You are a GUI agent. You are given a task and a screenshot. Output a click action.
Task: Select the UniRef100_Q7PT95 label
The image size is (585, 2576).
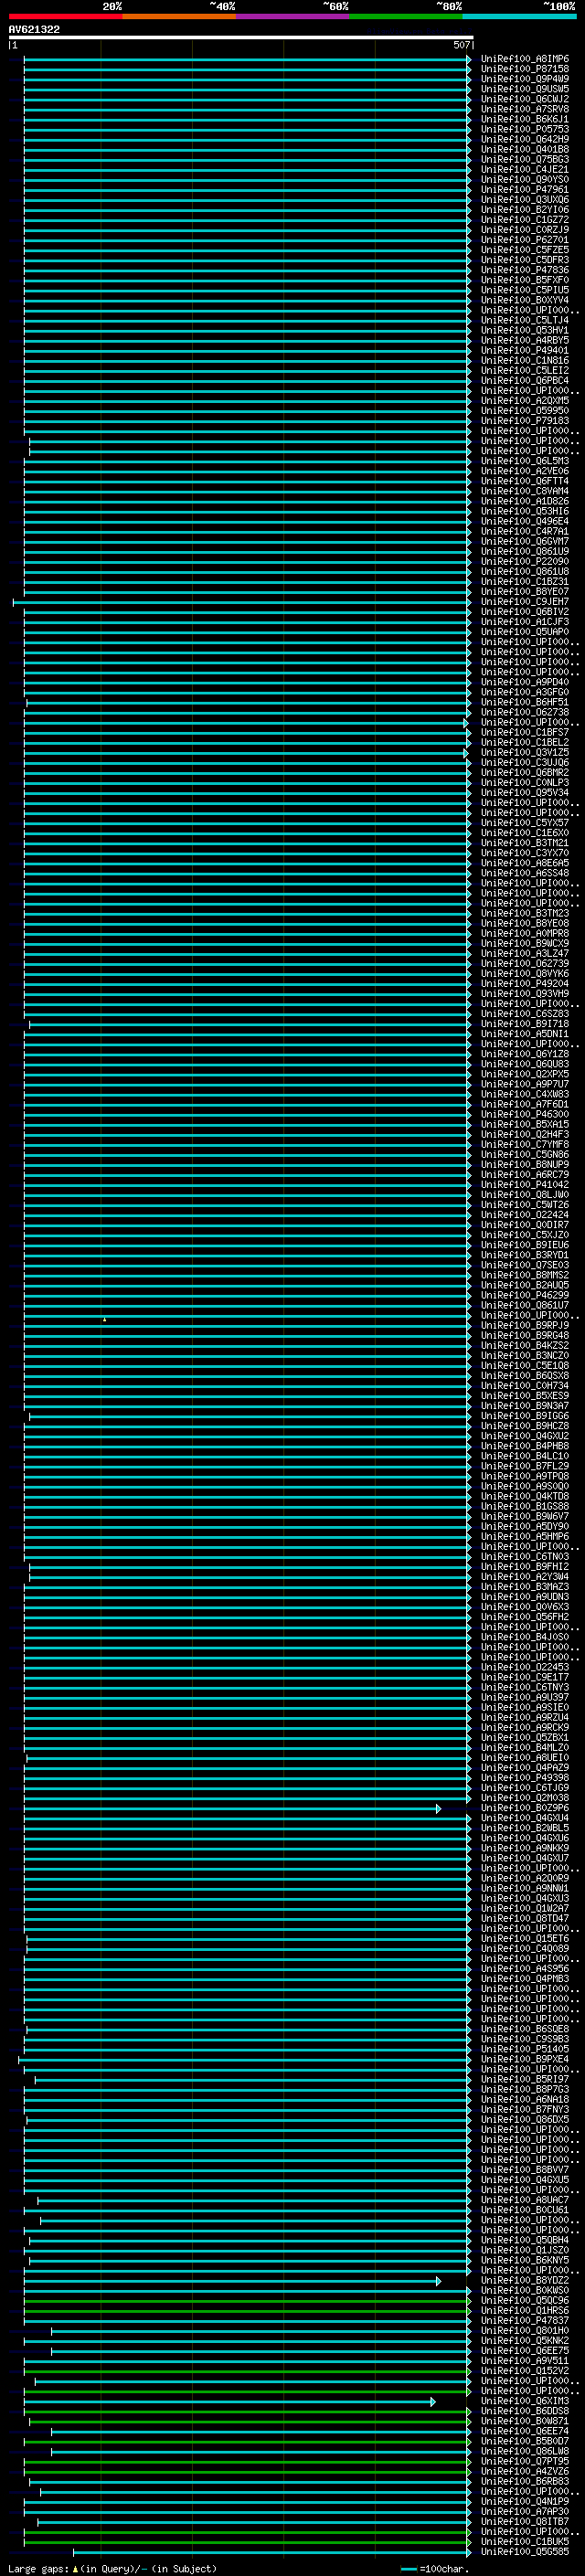[x=525, y=2461]
